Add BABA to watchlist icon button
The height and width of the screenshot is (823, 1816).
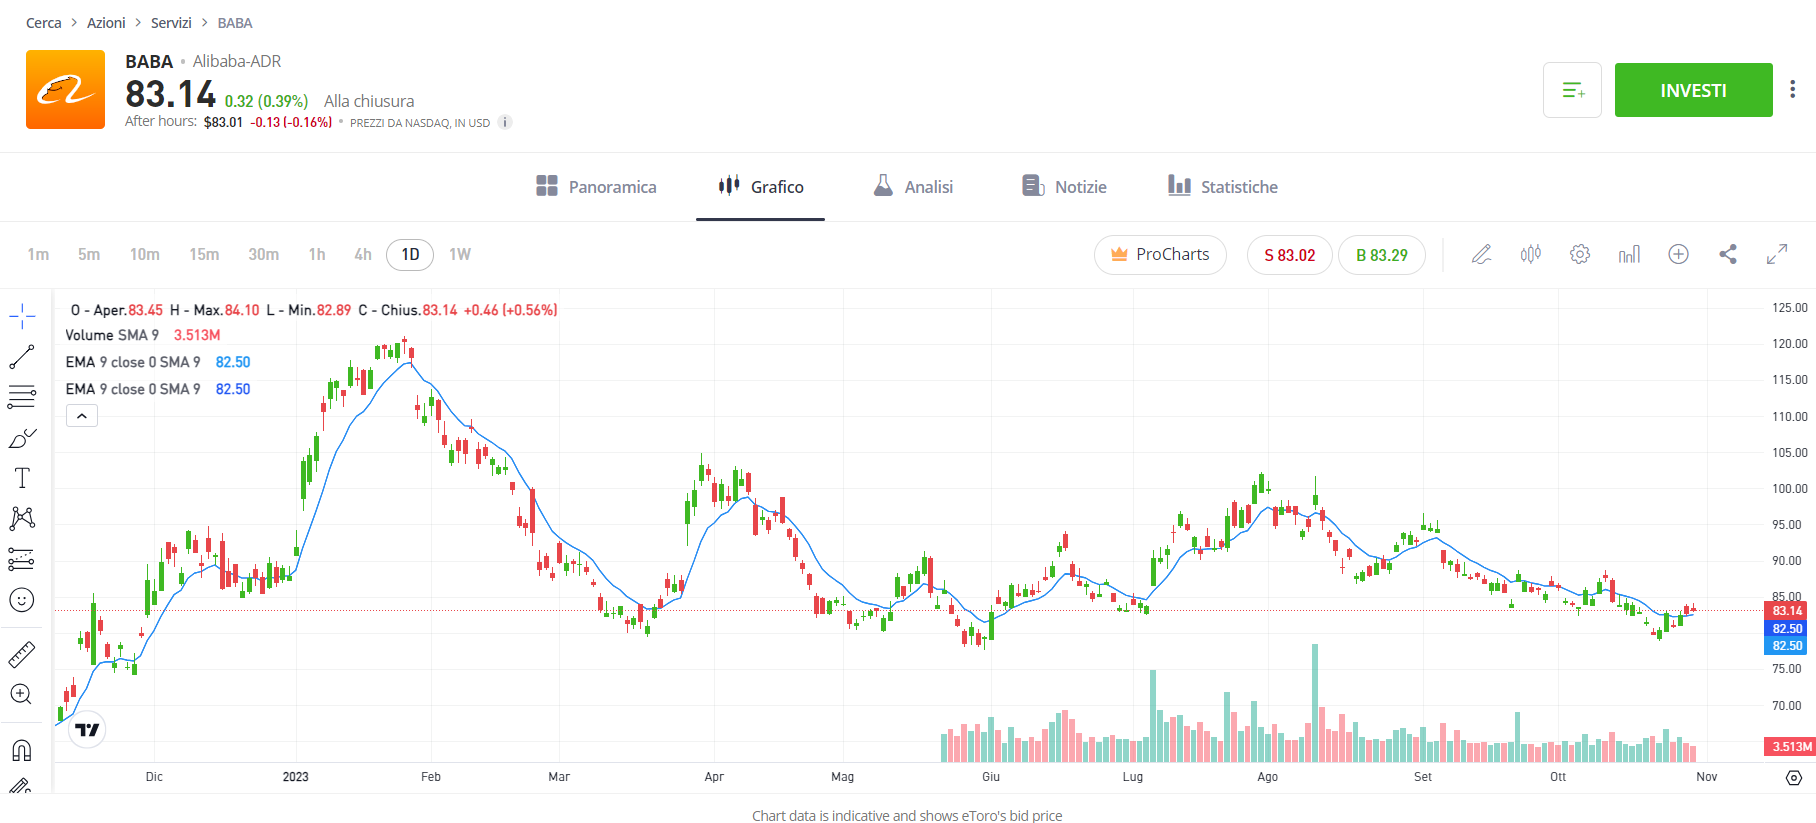tap(1572, 90)
